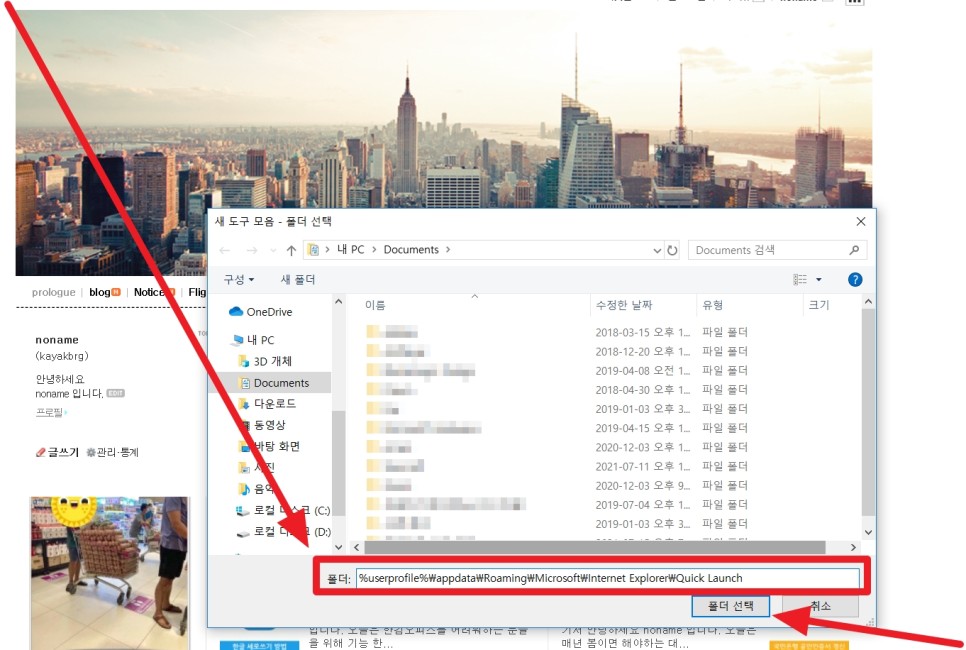Select 바탕 화면 in navigation pane
Screen dimensions: 966x650
click(x=269, y=446)
